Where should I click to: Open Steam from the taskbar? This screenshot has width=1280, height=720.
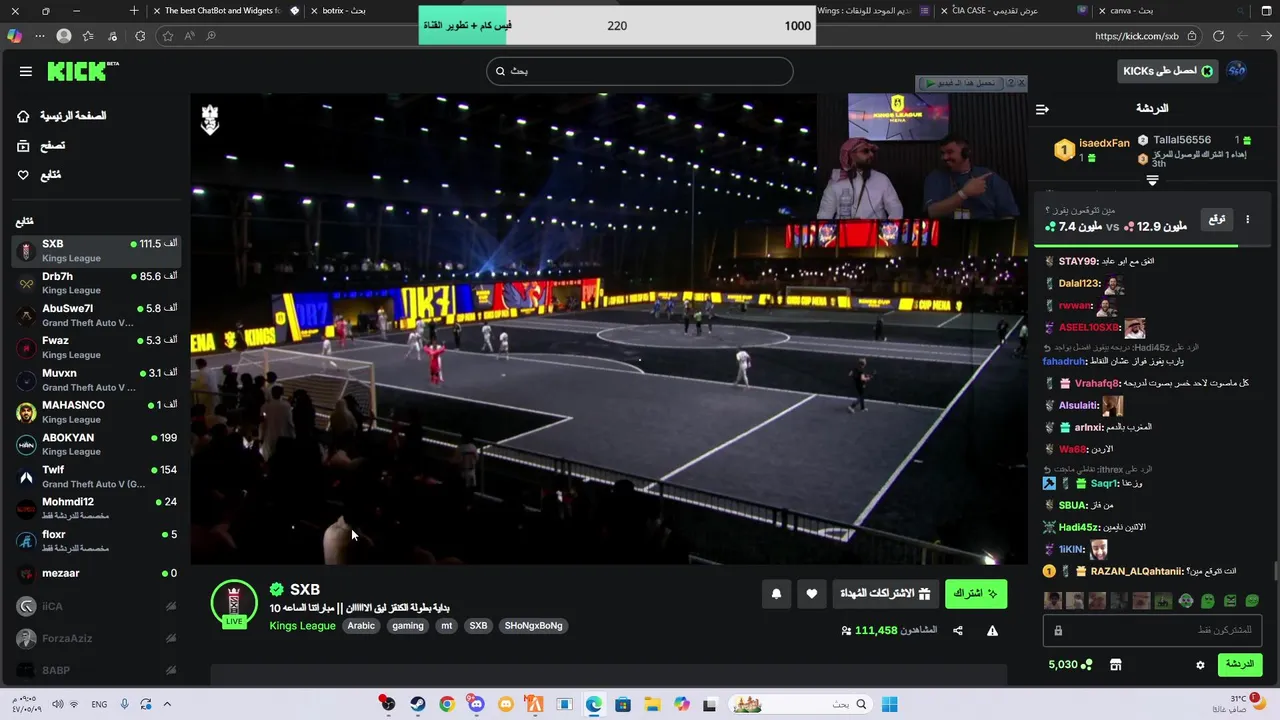(417, 704)
